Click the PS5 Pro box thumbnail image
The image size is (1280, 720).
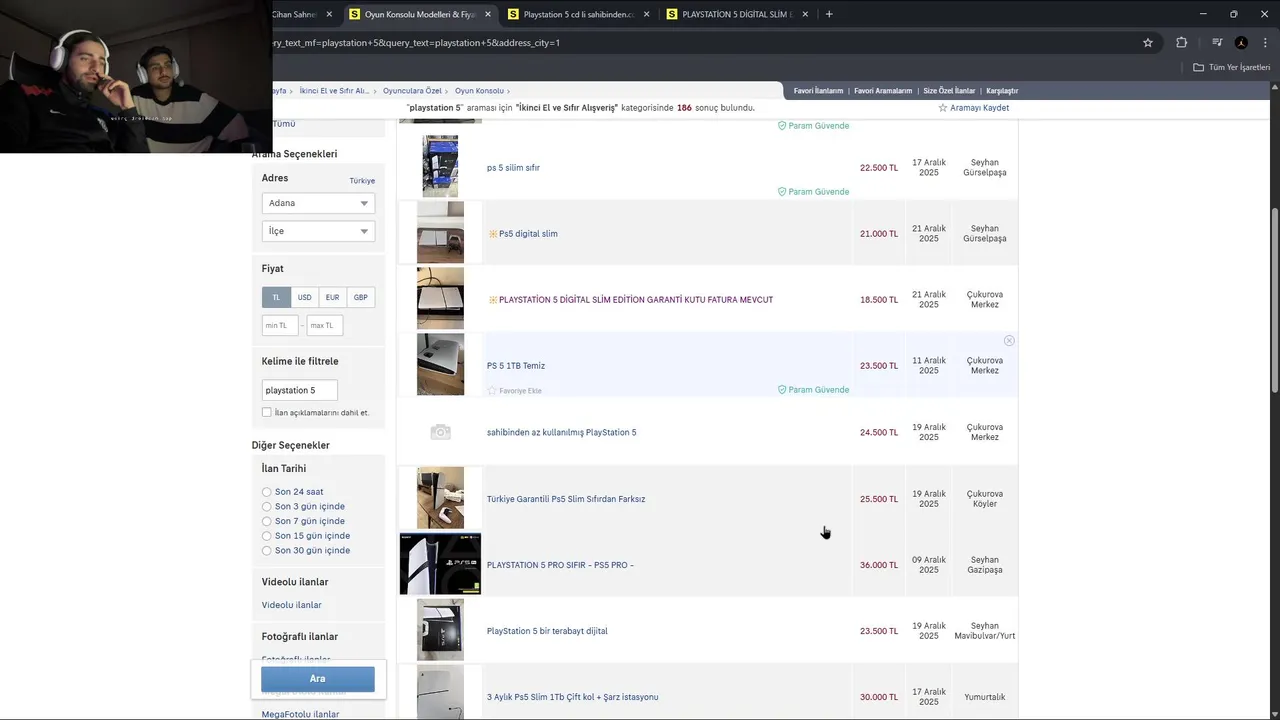point(440,564)
